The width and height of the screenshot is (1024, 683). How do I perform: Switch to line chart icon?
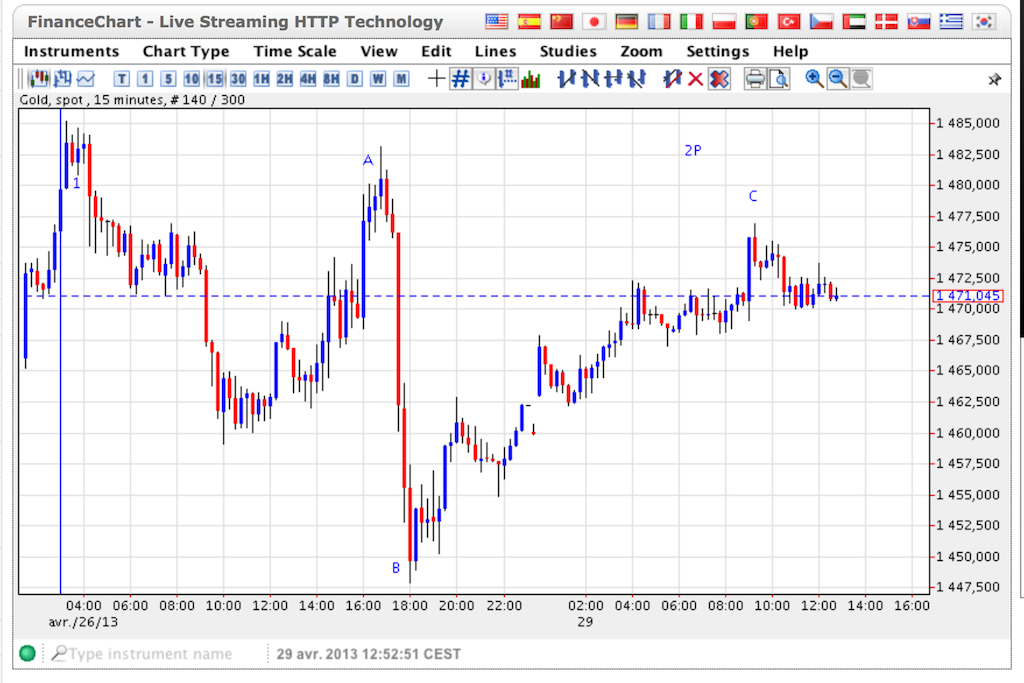pyautogui.click(x=86, y=79)
